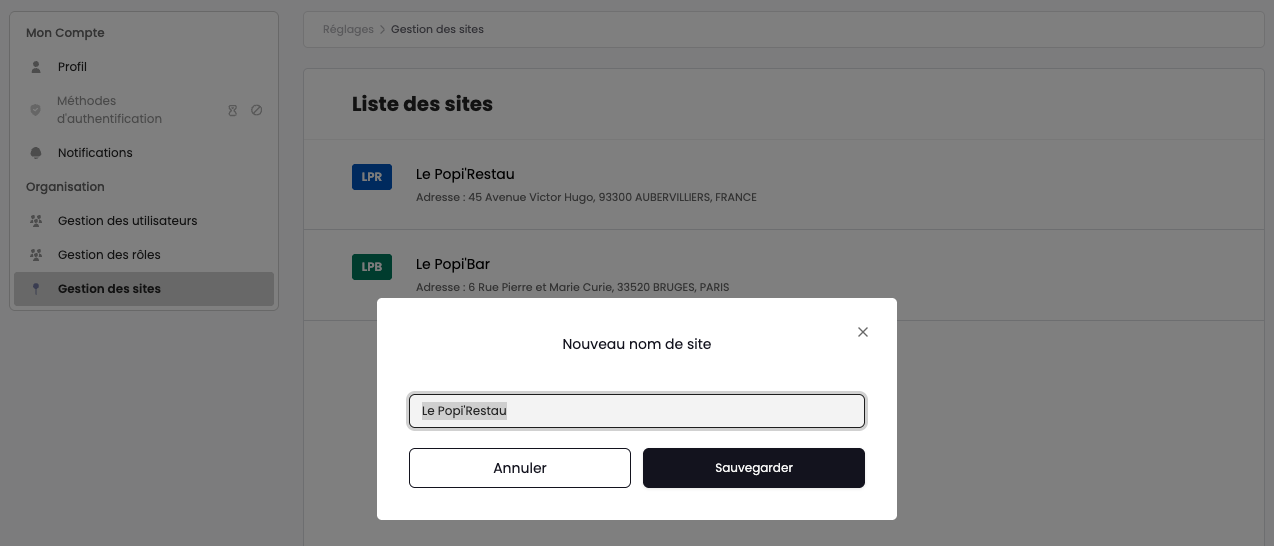Click the 45 Avenue Victor Hugo address text
The height and width of the screenshot is (546, 1274).
(586, 198)
